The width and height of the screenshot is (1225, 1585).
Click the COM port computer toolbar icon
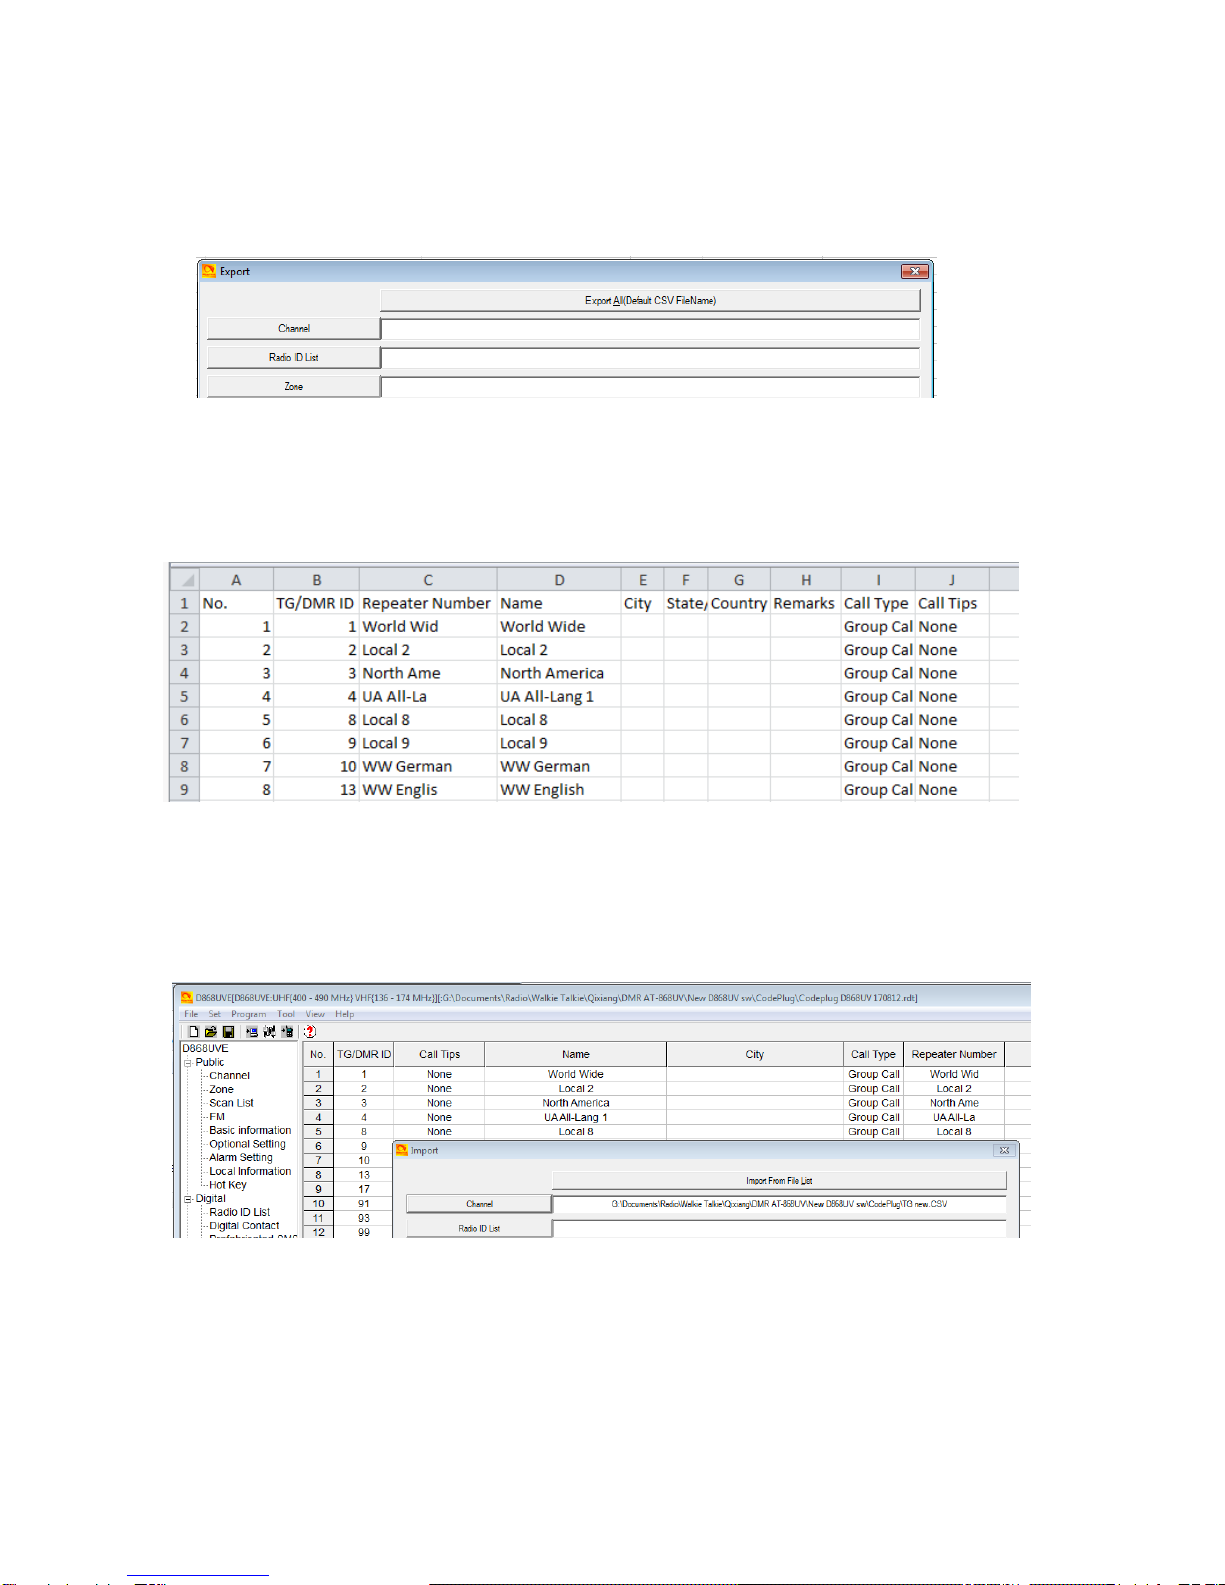coord(251,1031)
